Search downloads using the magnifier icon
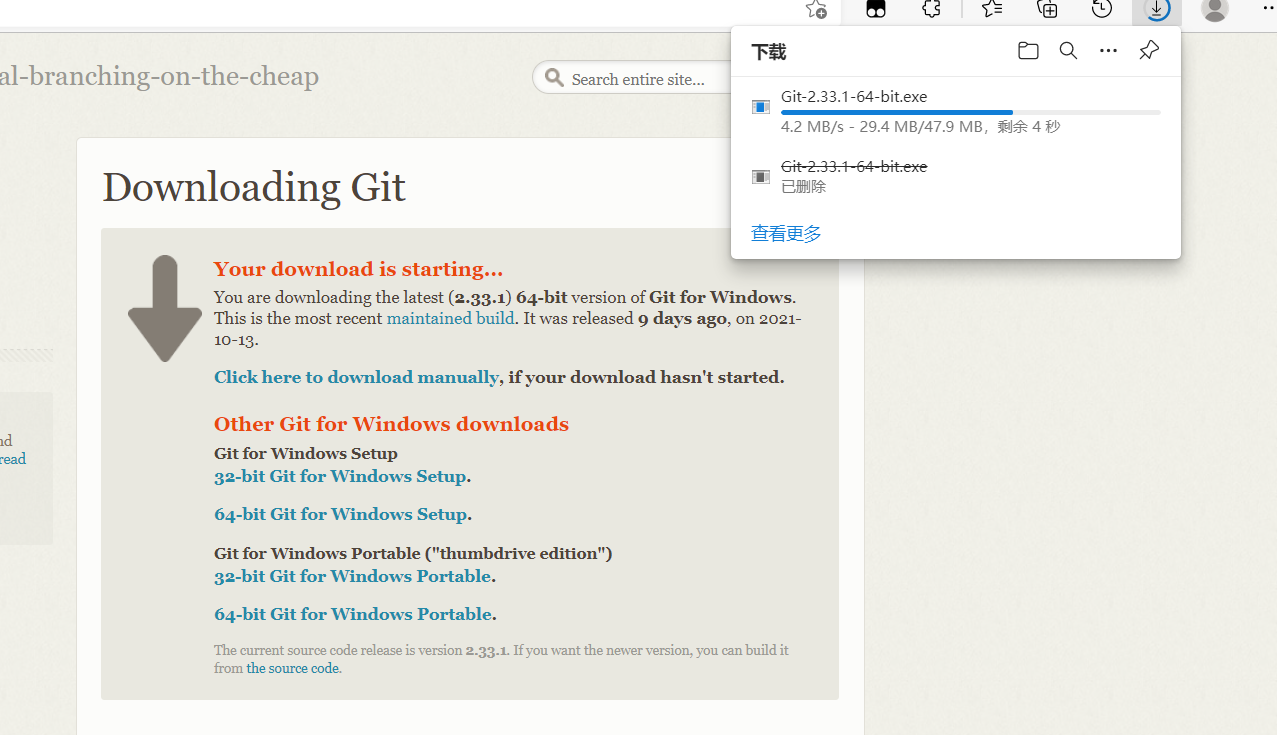The image size is (1277, 735). 1068,51
